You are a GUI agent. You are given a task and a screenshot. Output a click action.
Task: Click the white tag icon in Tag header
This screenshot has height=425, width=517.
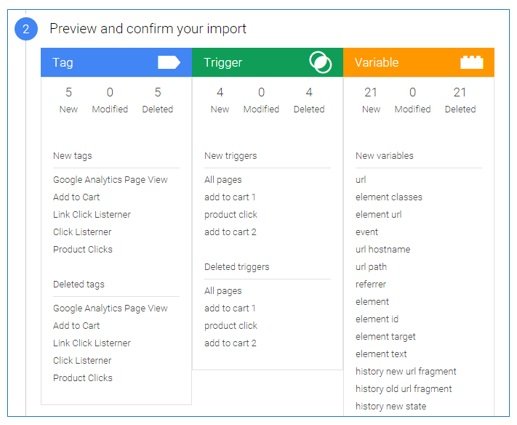pos(169,62)
